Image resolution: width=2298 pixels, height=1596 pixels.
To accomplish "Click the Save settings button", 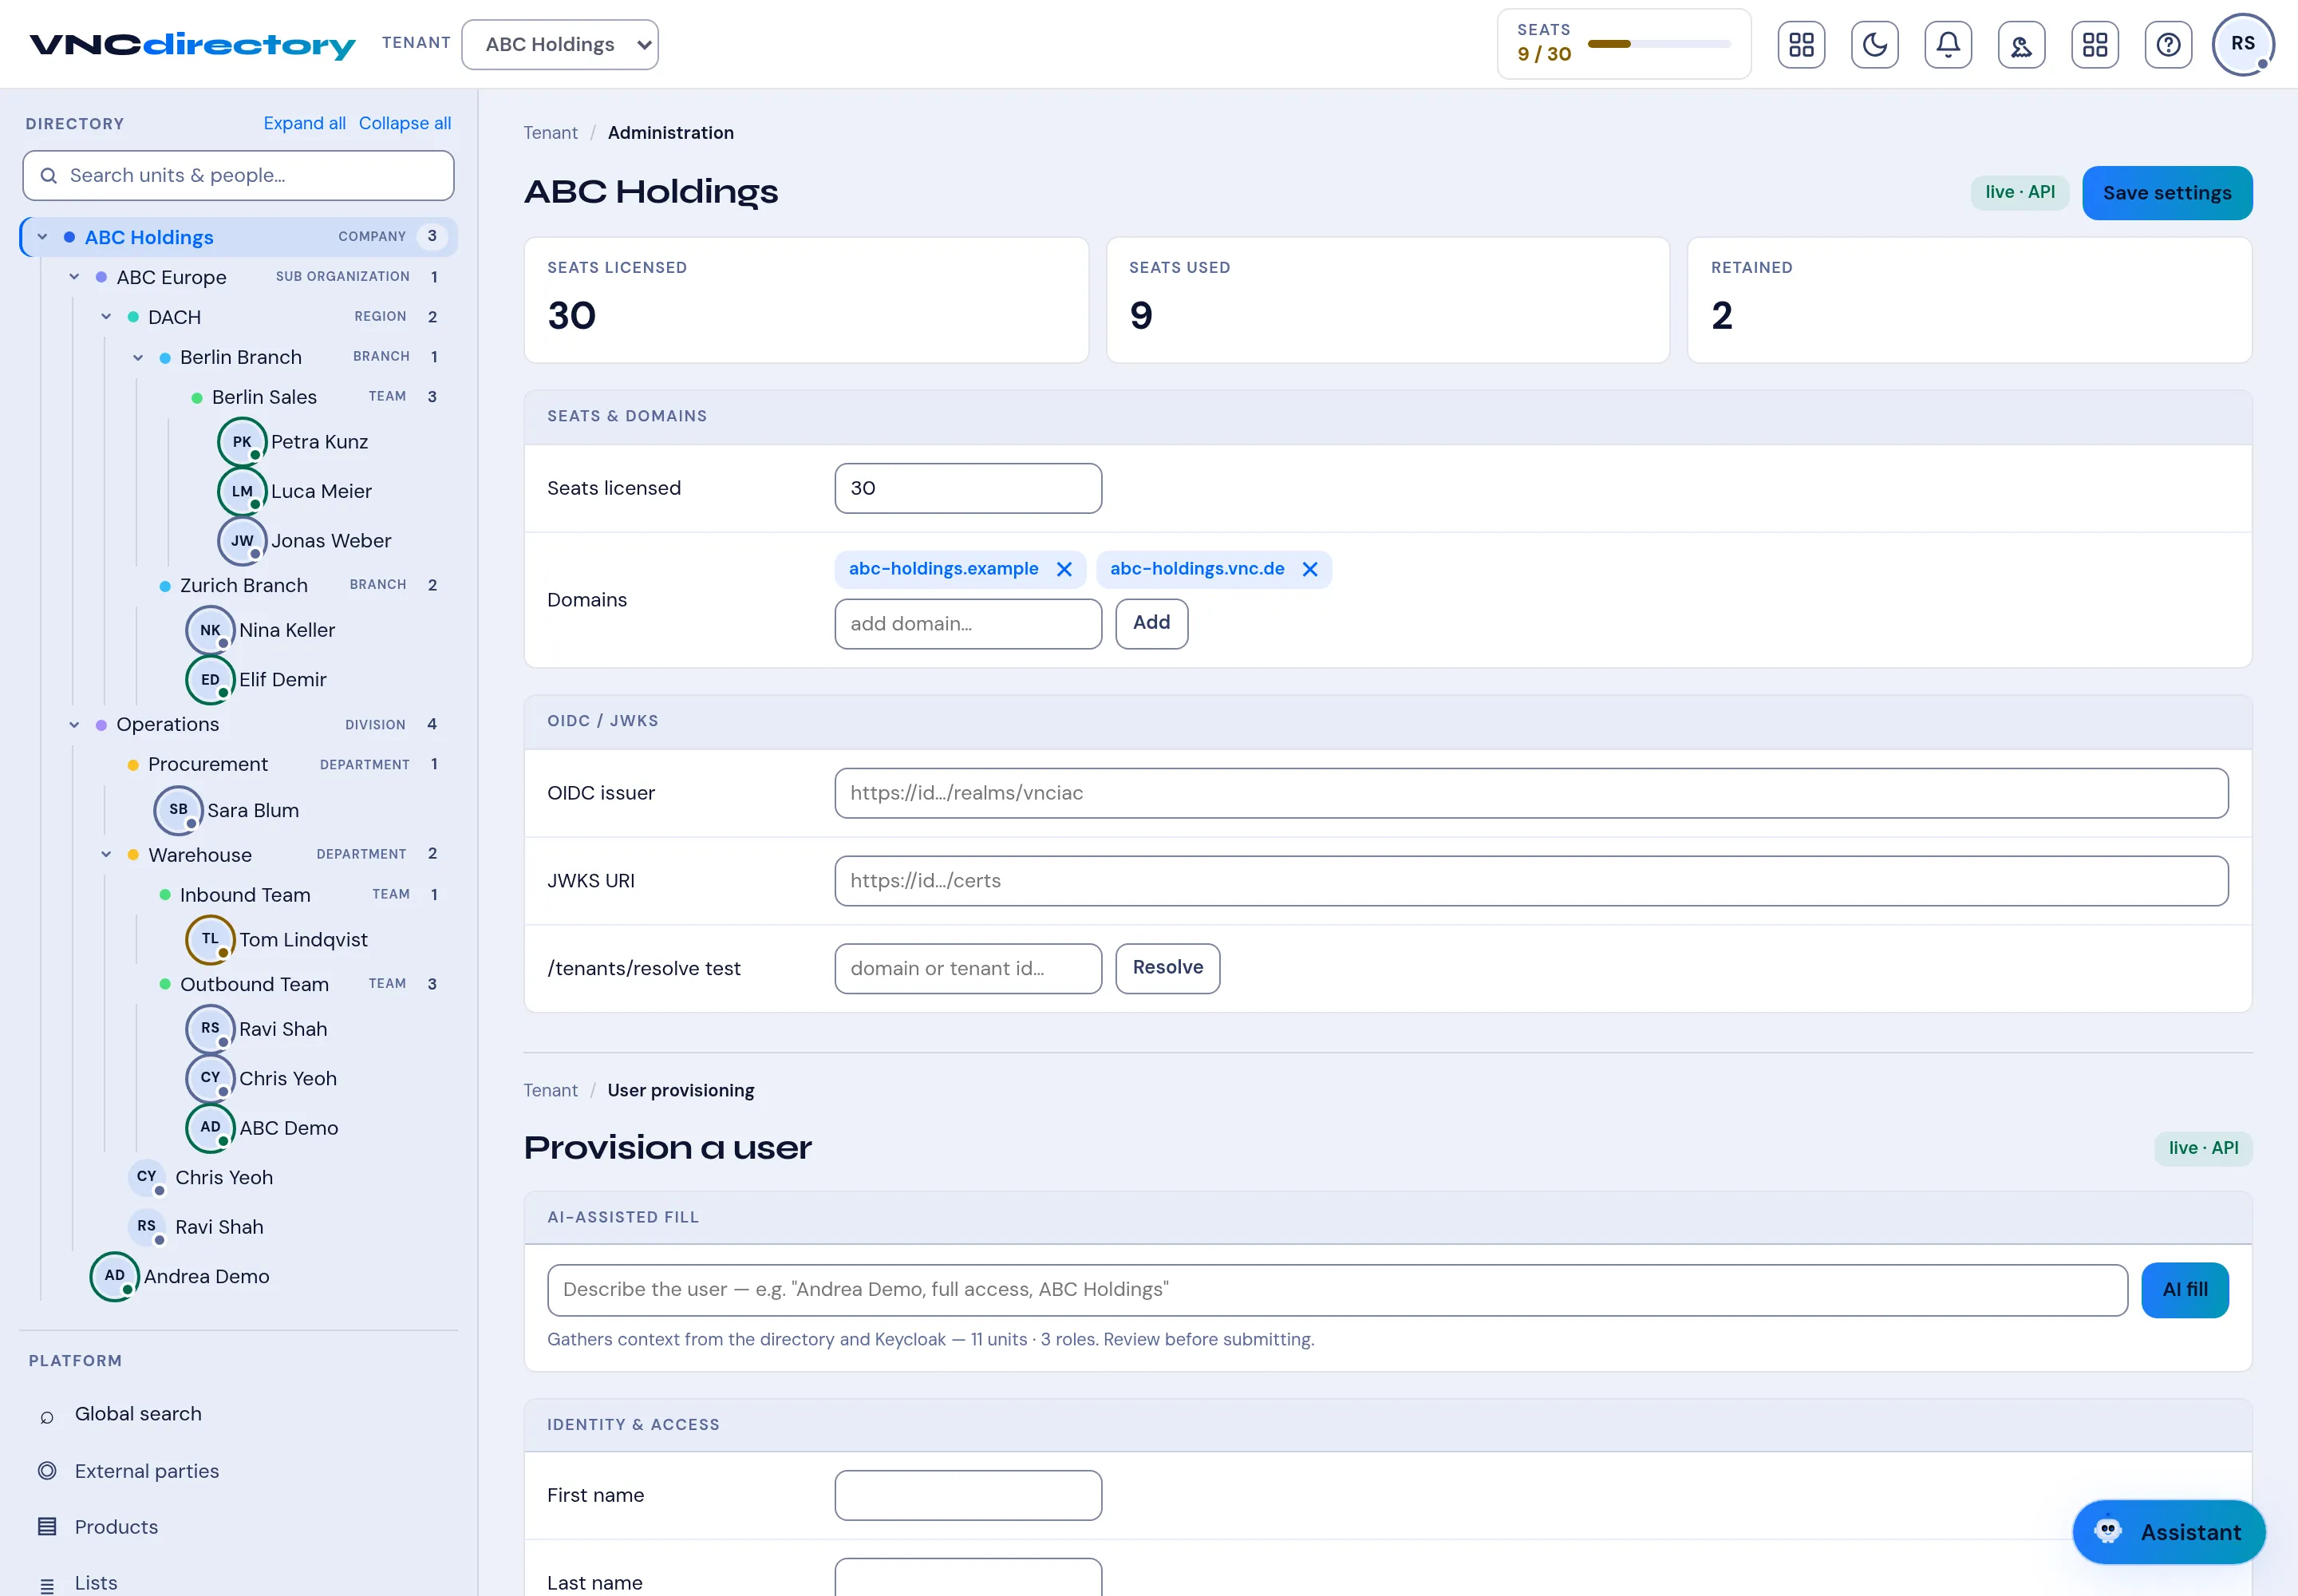I will (2166, 193).
